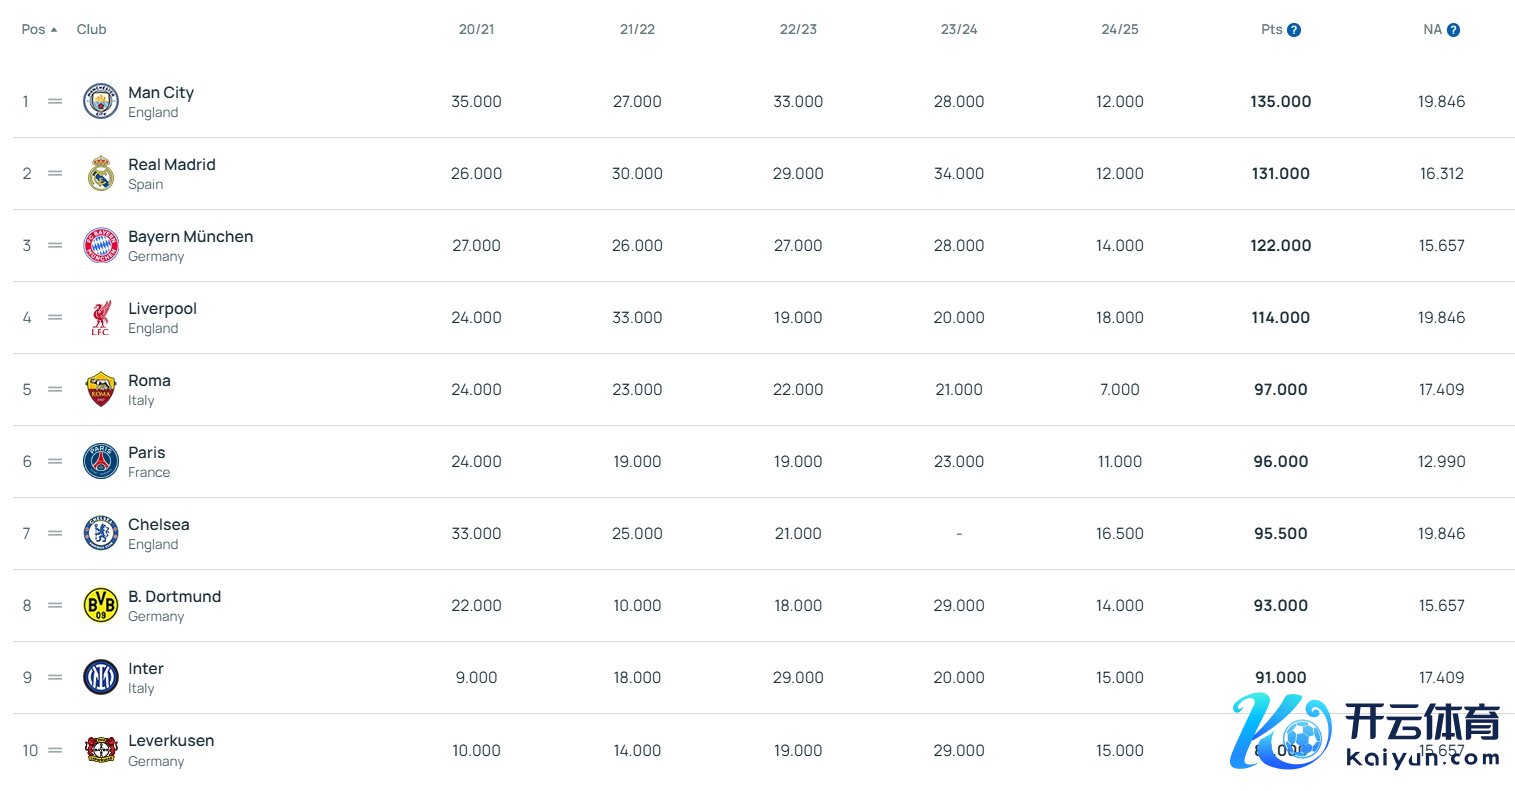Select the 20/21 season column header
The width and height of the screenshot is (1515, 791).
coord(476,29)
